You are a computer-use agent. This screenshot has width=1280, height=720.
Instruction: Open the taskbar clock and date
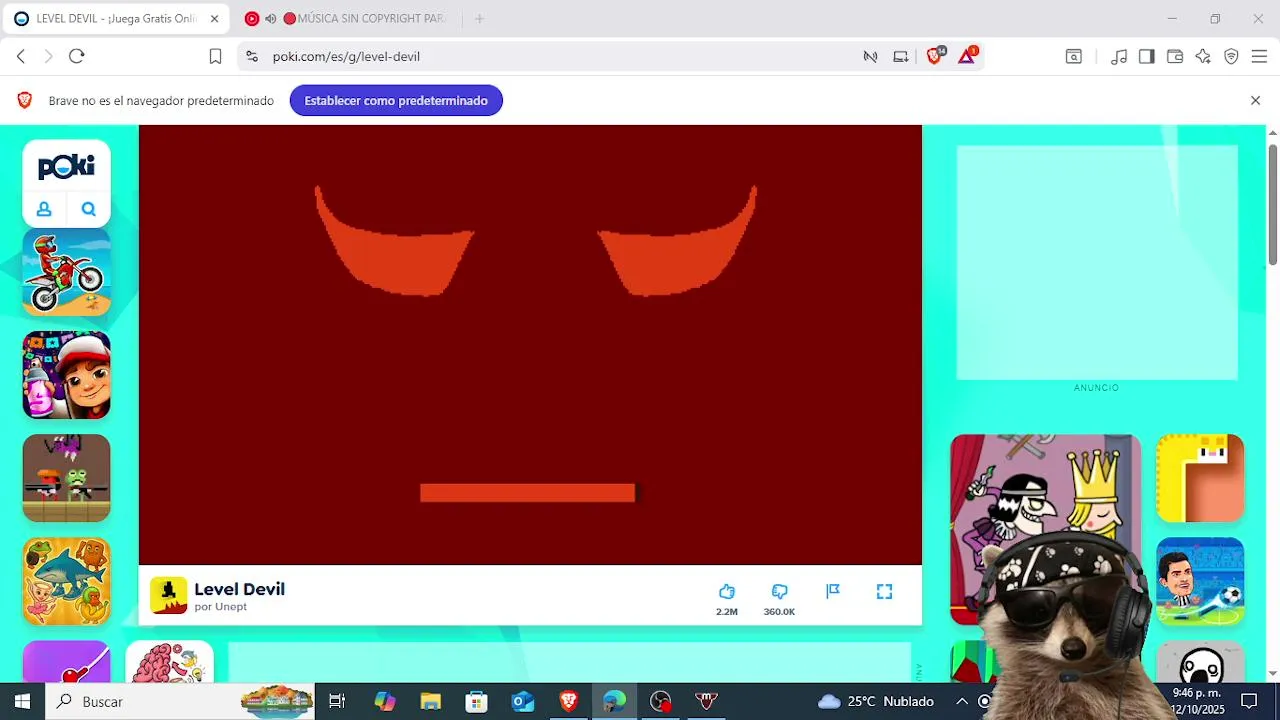coord(1197,701)
